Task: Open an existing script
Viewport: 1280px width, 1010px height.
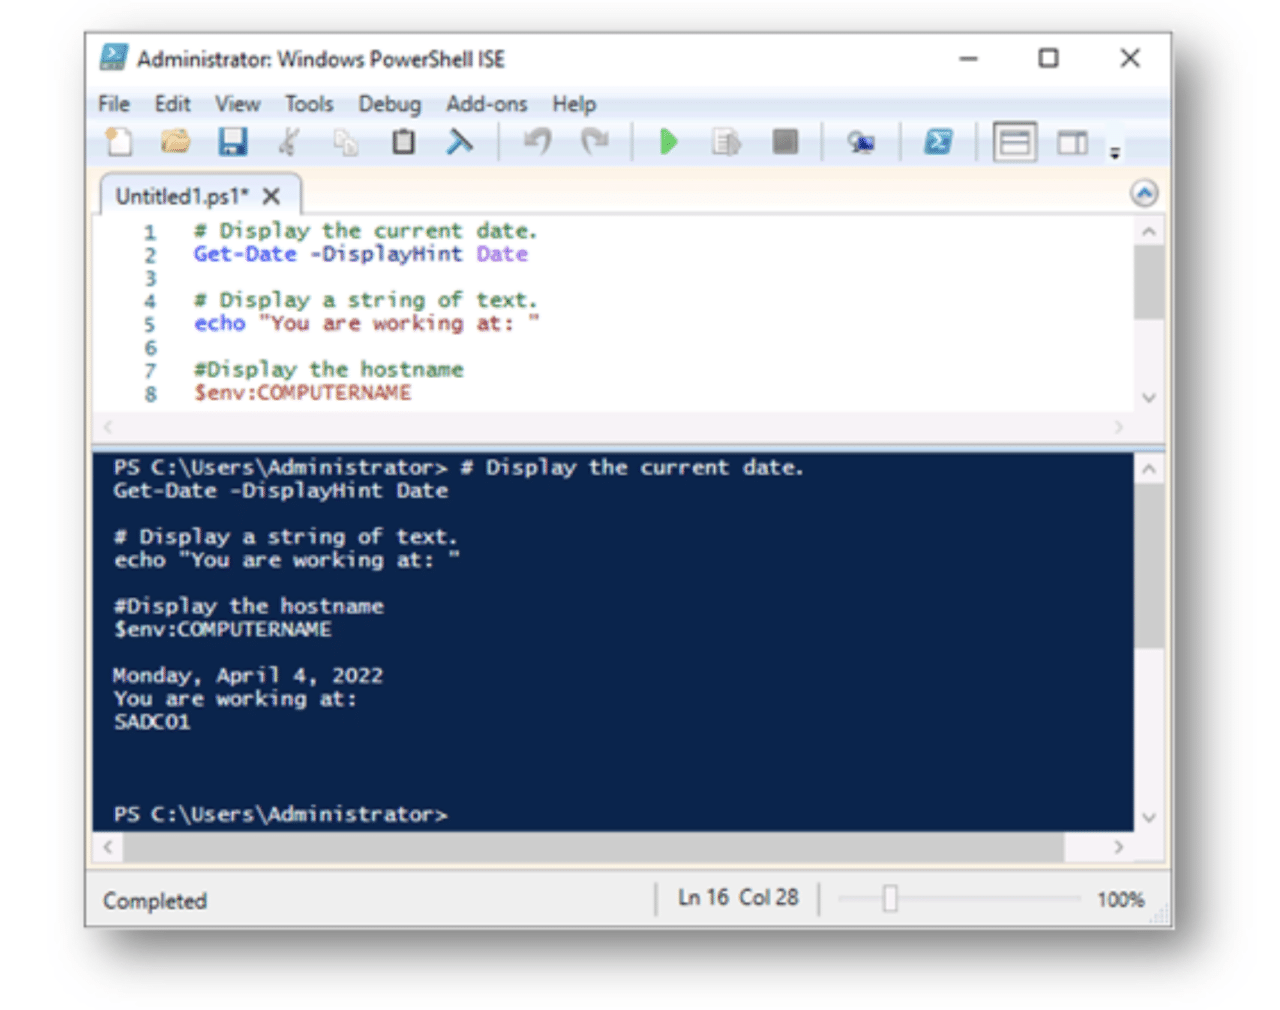Action: pos(176,142)
